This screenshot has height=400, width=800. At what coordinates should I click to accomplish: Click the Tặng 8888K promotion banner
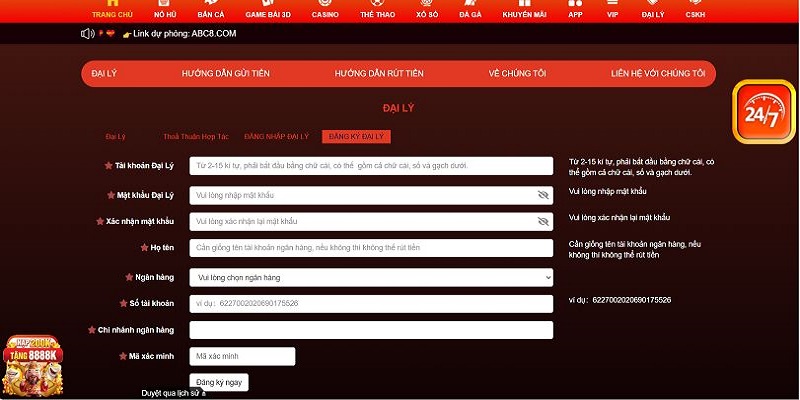32,366
